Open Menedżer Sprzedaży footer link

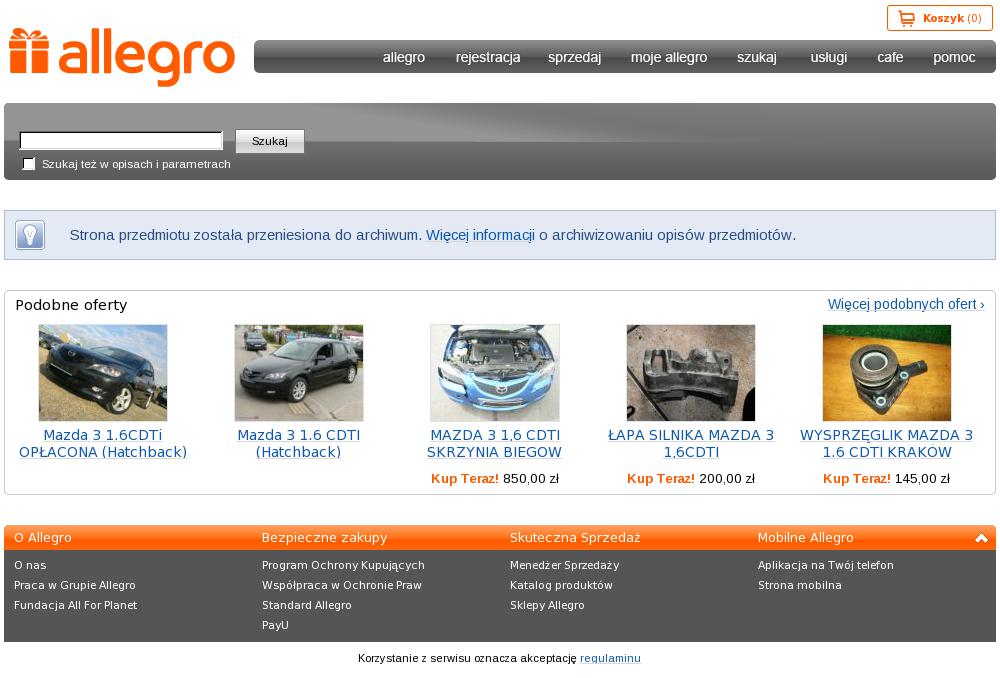pyautogui.click(x=564, y=565)
